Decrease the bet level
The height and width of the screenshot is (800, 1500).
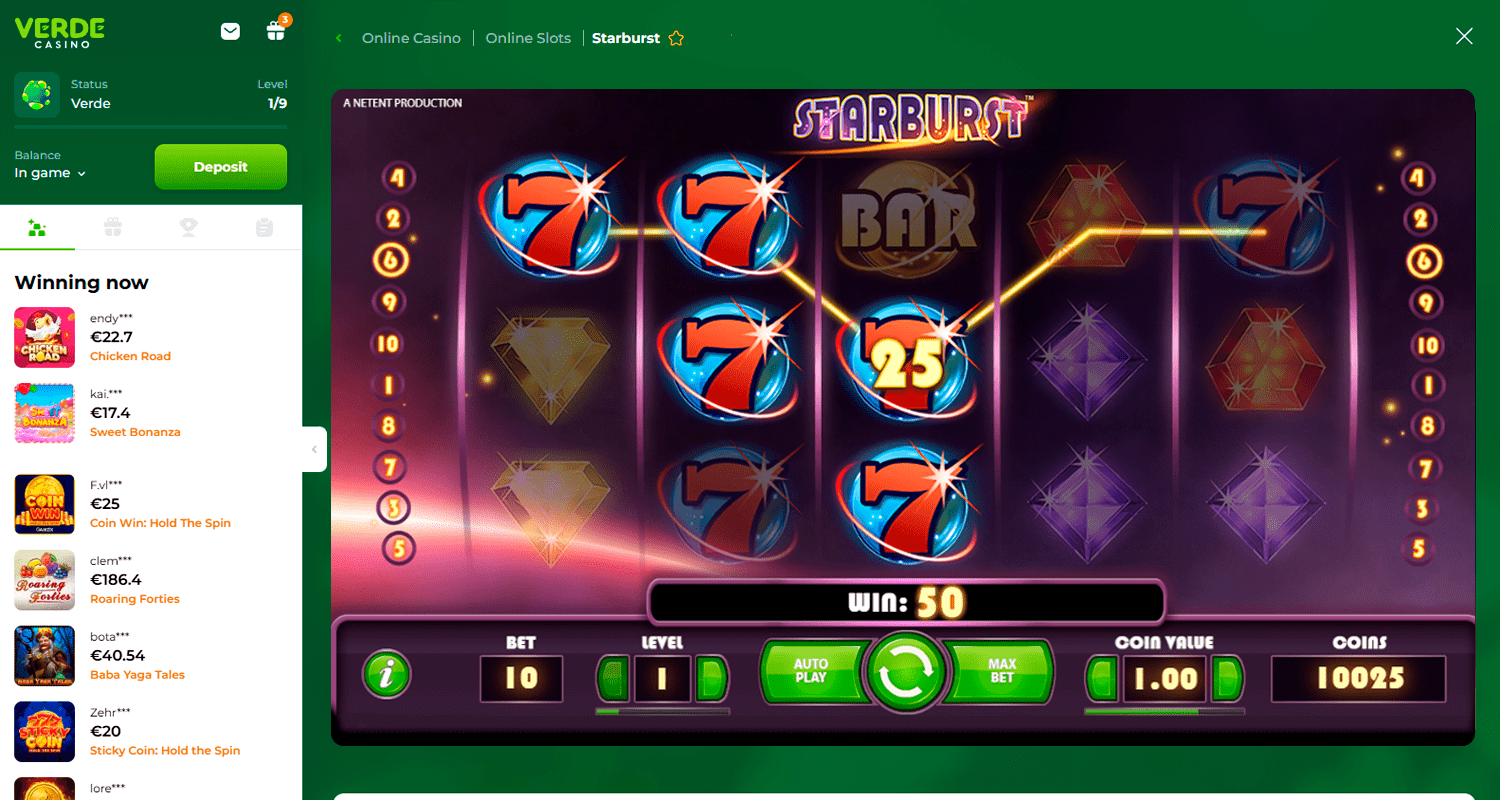click(x=612, y=679)
